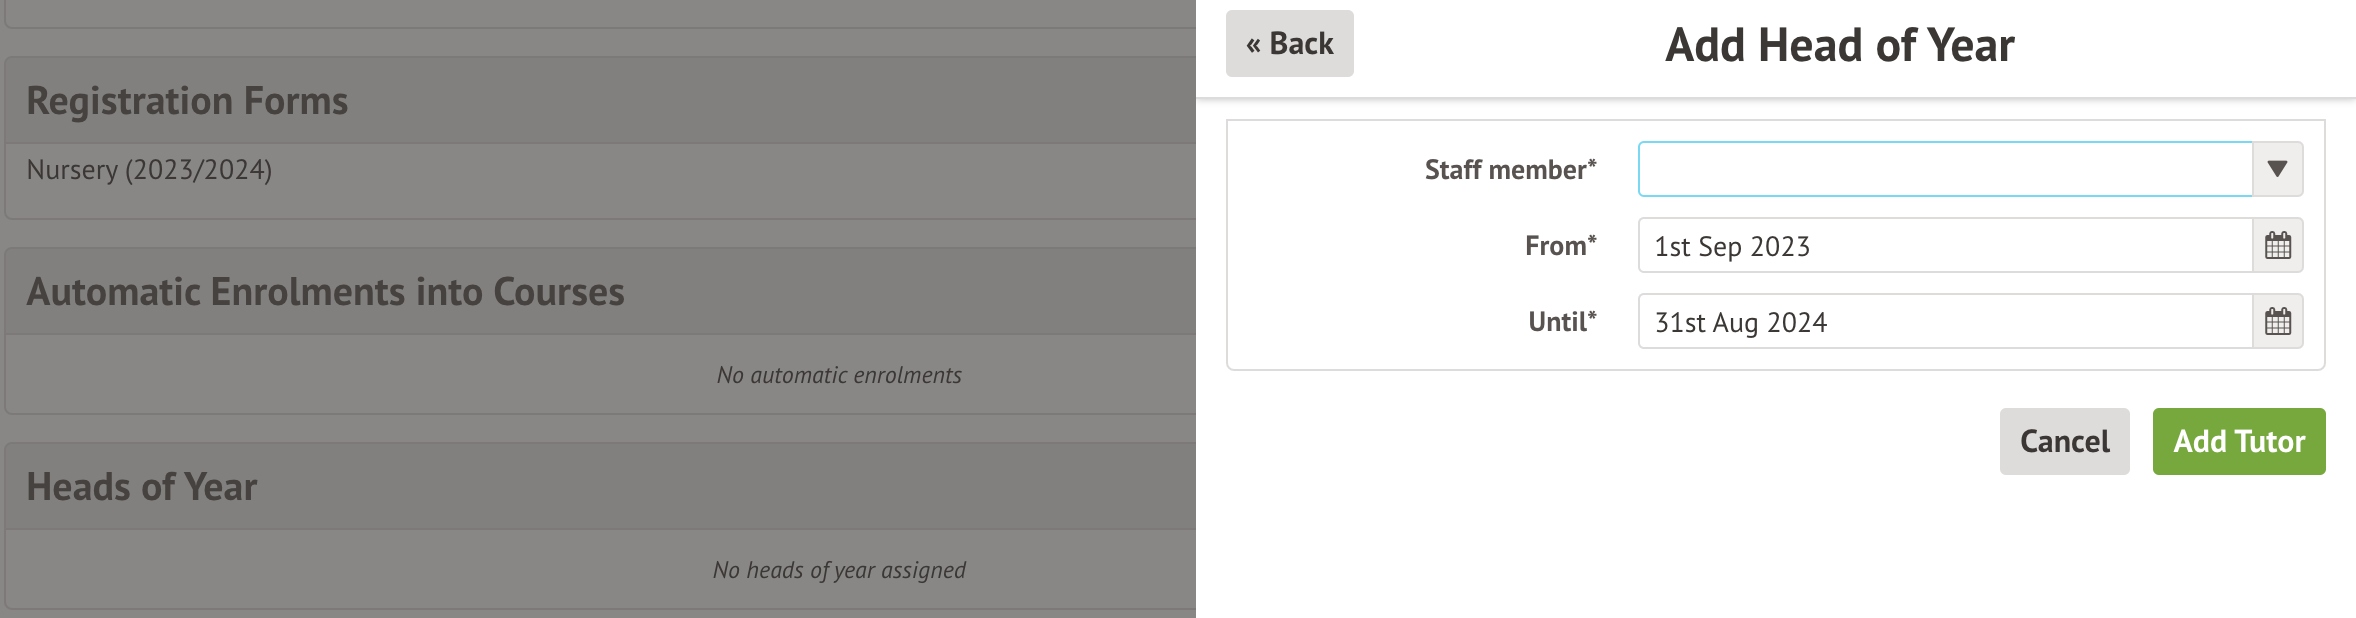Click the Until date field
This screenshot has height=618, width=2356.
(x=1944, y=321)
